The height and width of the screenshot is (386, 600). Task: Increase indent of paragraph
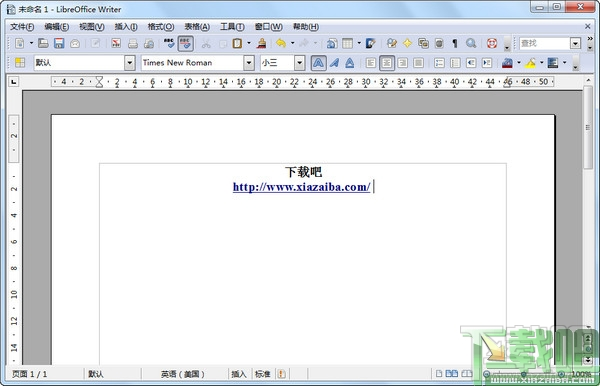pos(487,63)
